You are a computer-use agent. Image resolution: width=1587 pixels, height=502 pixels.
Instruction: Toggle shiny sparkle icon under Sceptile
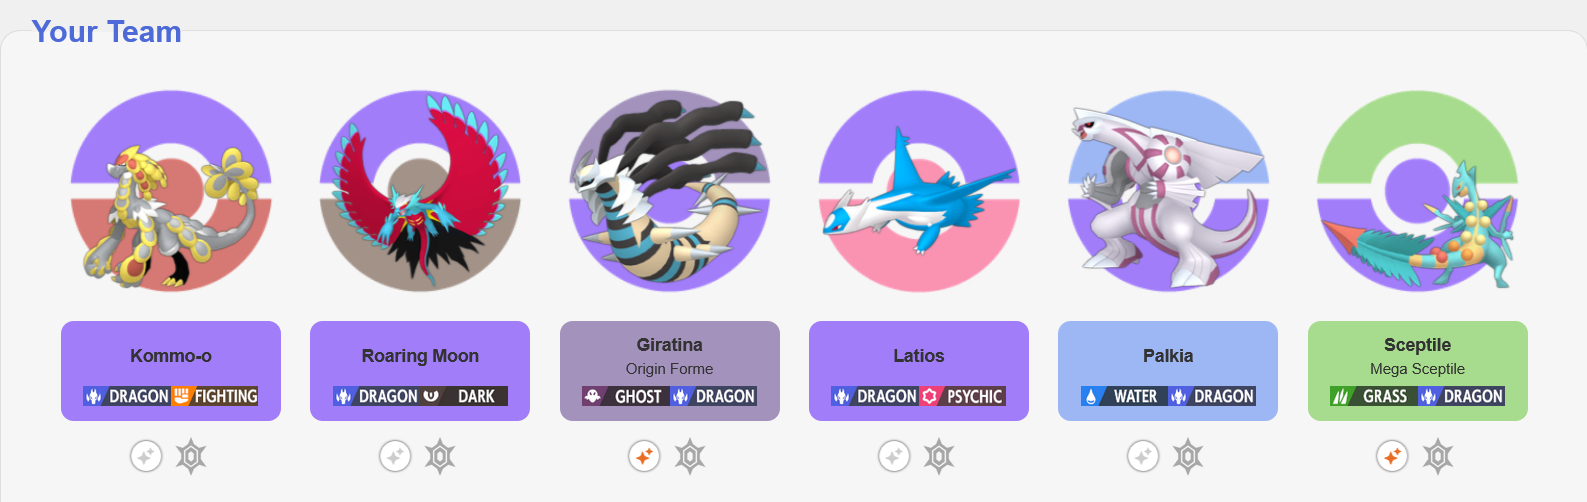(1392, 457)
